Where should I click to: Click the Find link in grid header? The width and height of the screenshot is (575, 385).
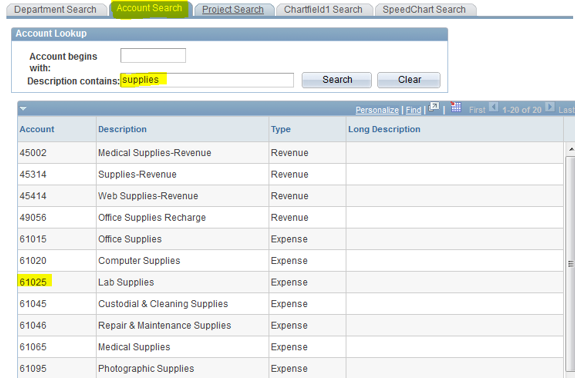tap(413, 110)
